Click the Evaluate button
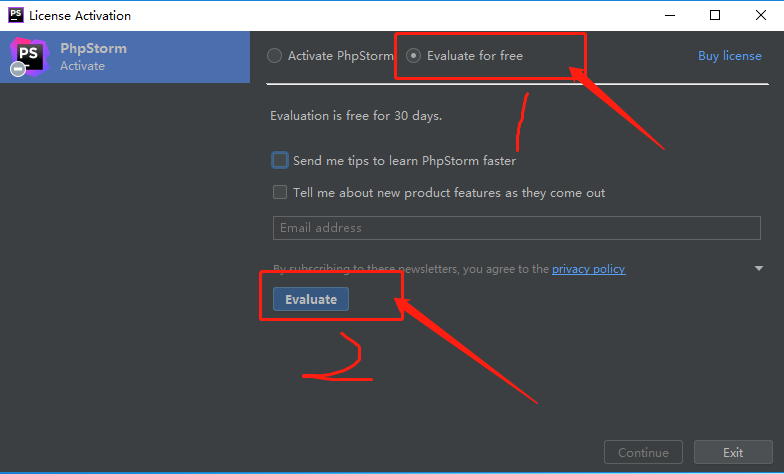 [x=310, y=299]
